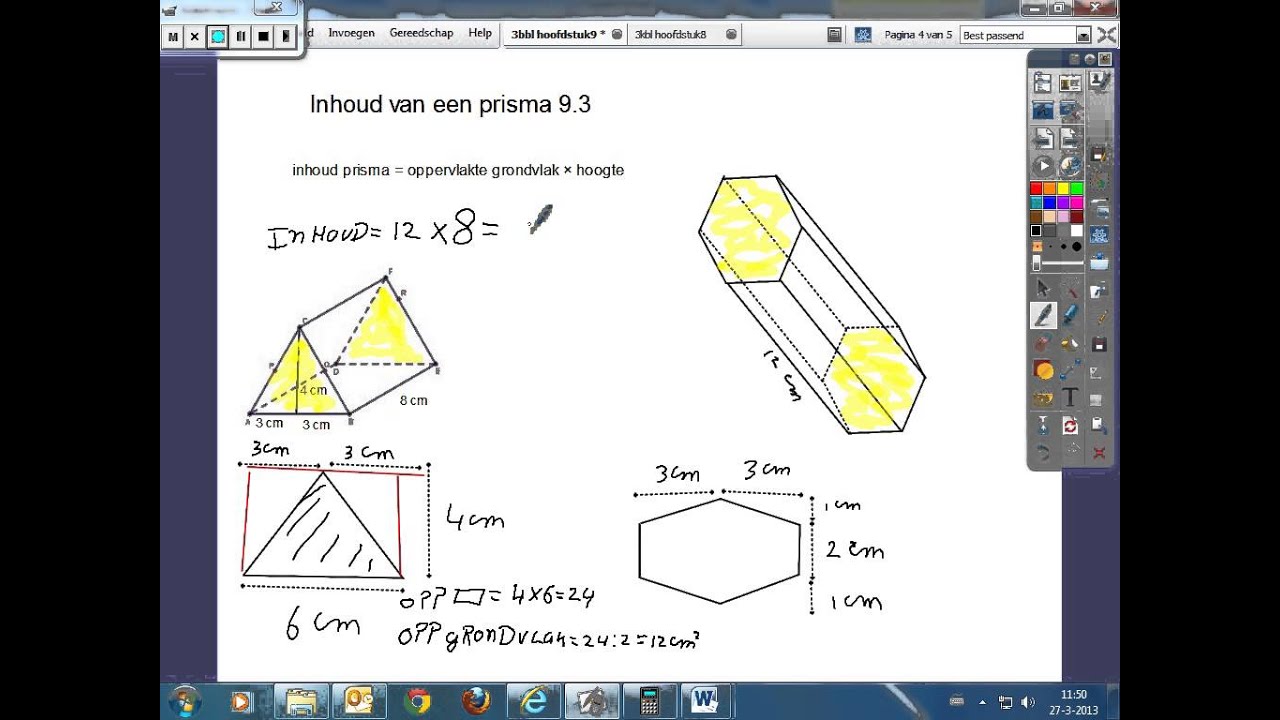Choose the Select arrow tool
Viewport: 1280px width, 720px height.
[x=1043, y=287]
